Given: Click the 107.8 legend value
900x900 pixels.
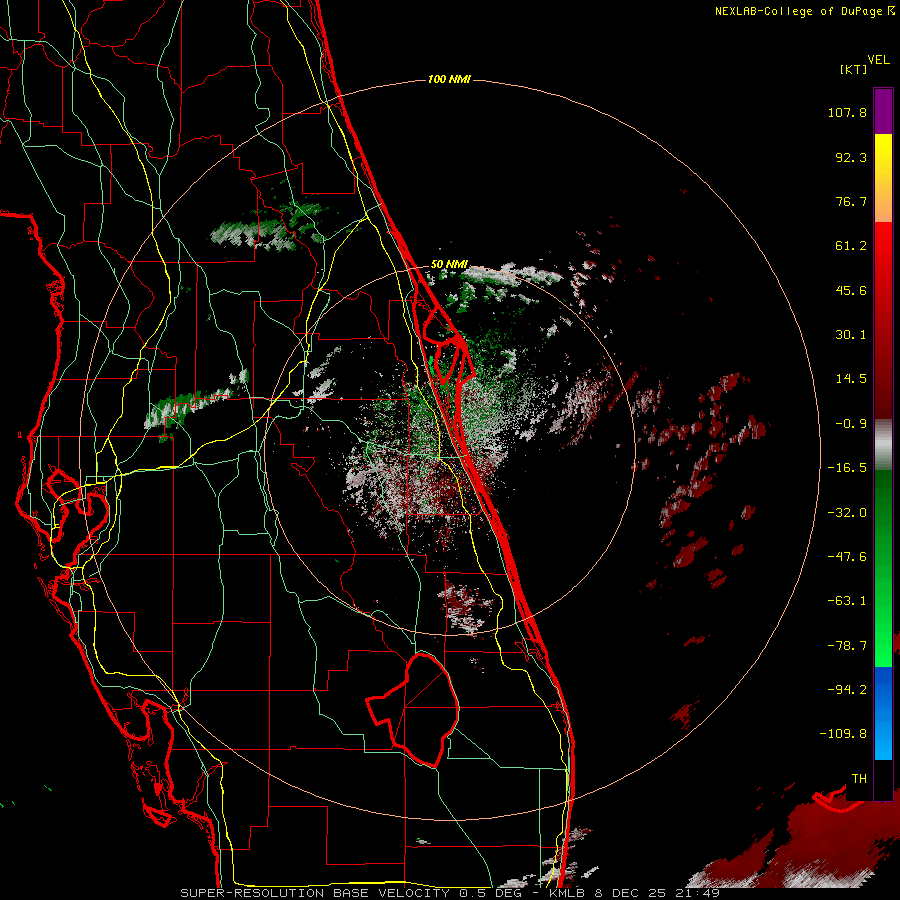Looking at the screenshot, I should tap(847, 112).
